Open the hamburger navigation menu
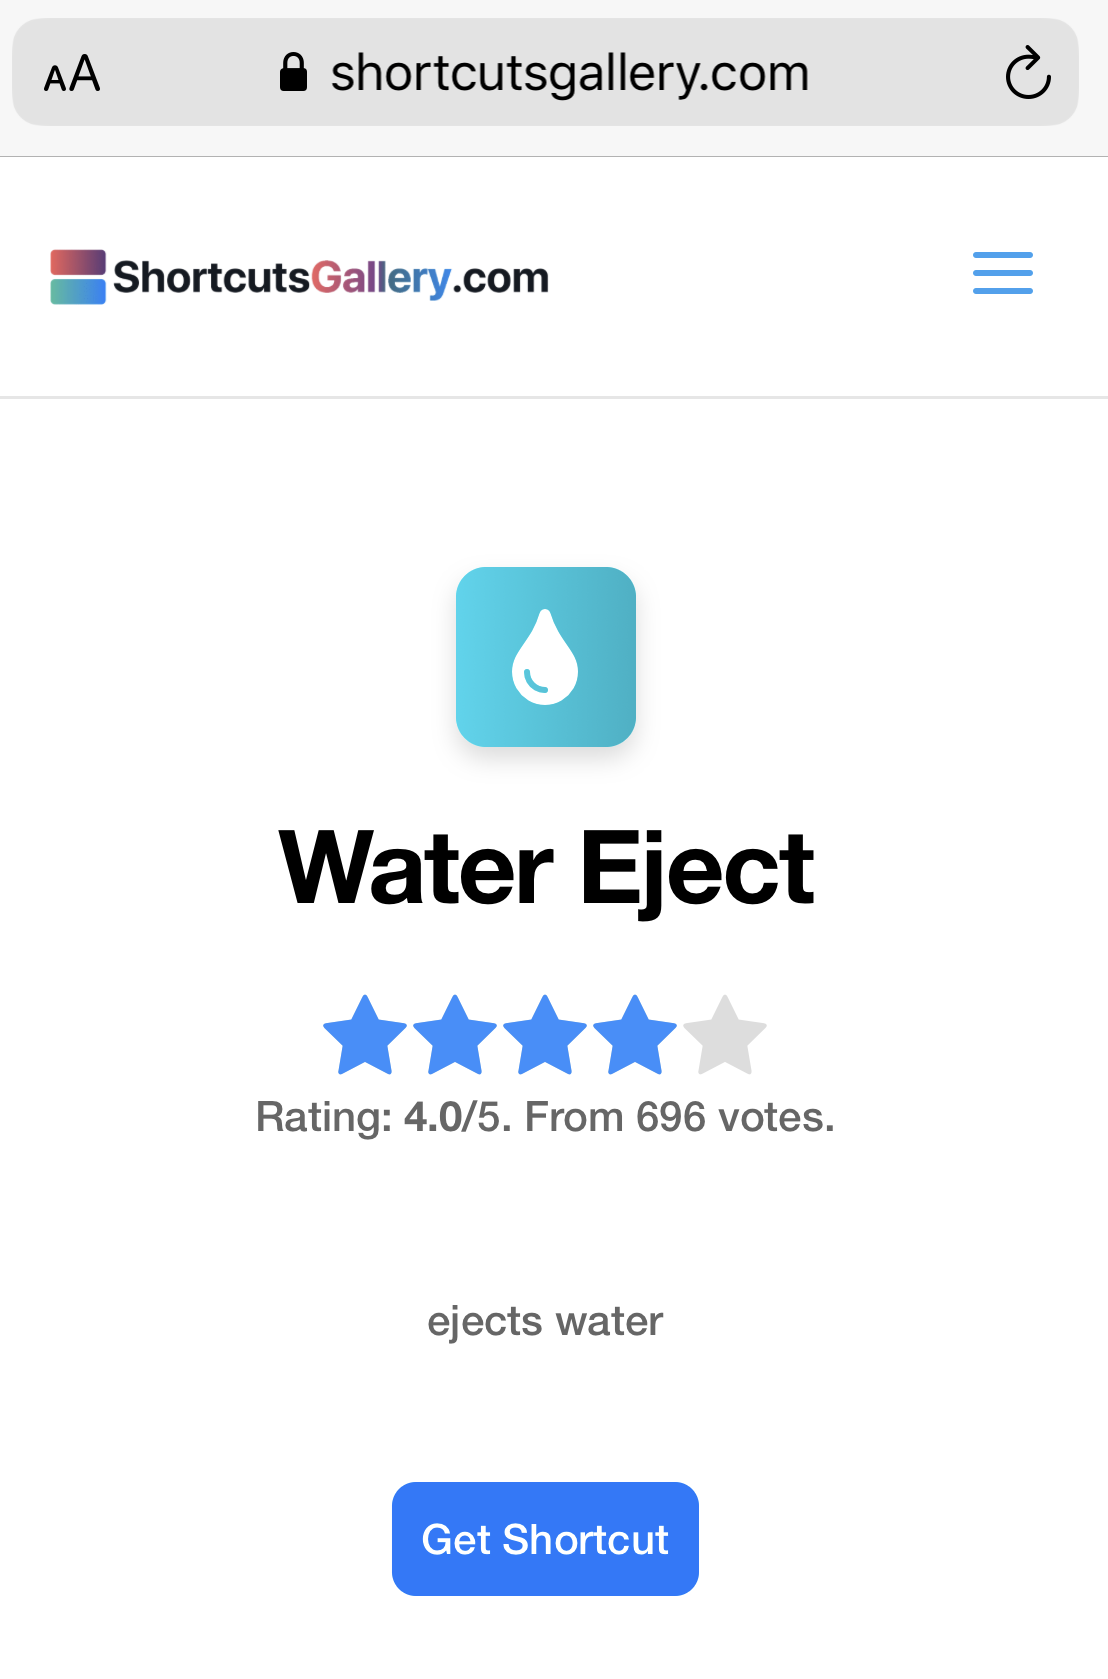The height and width of the screenshot is (1679, 1108). click(x=1003, y=273)
